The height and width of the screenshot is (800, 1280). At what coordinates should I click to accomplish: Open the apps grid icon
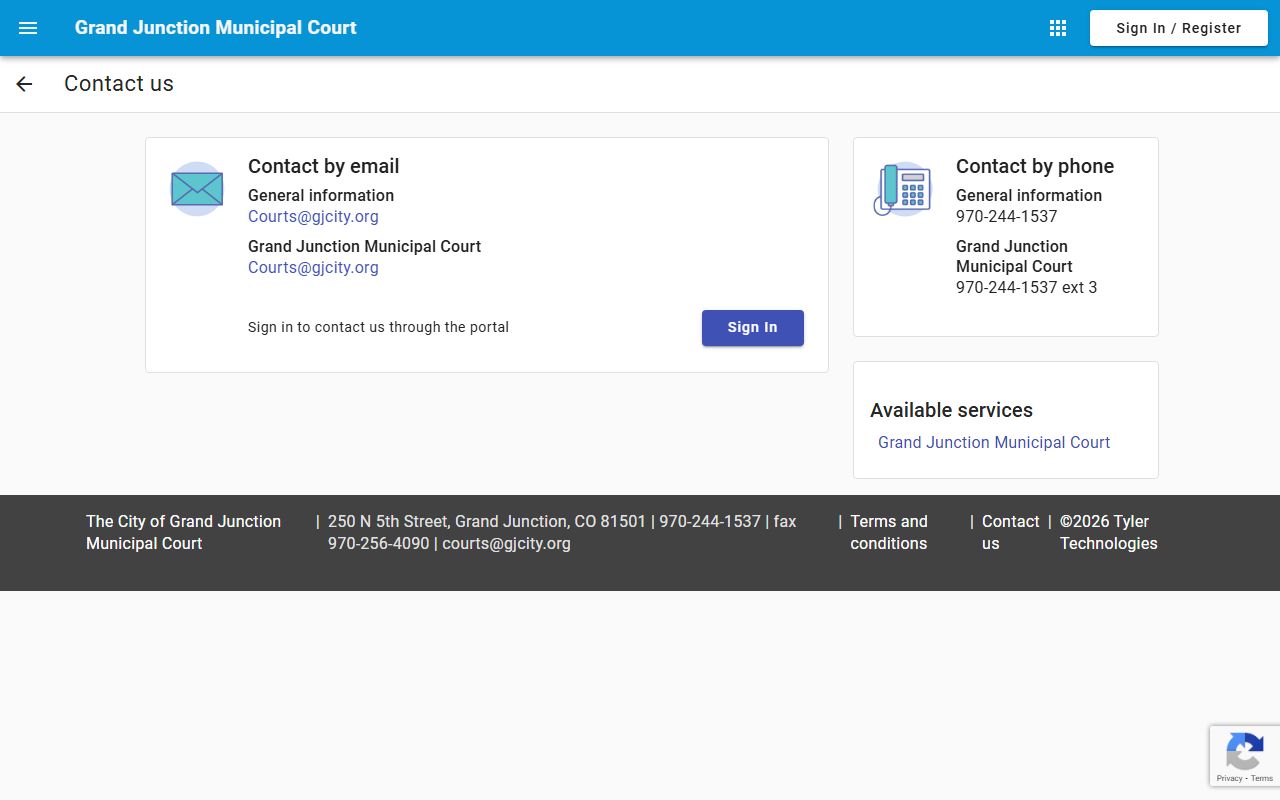point(1058,28)
